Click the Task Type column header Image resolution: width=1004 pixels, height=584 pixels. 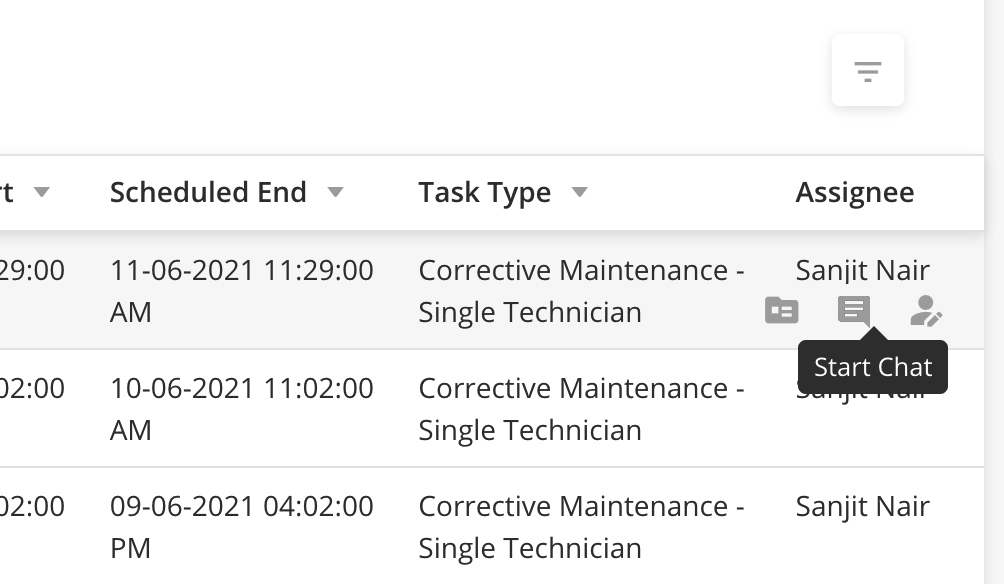point(485,192)
